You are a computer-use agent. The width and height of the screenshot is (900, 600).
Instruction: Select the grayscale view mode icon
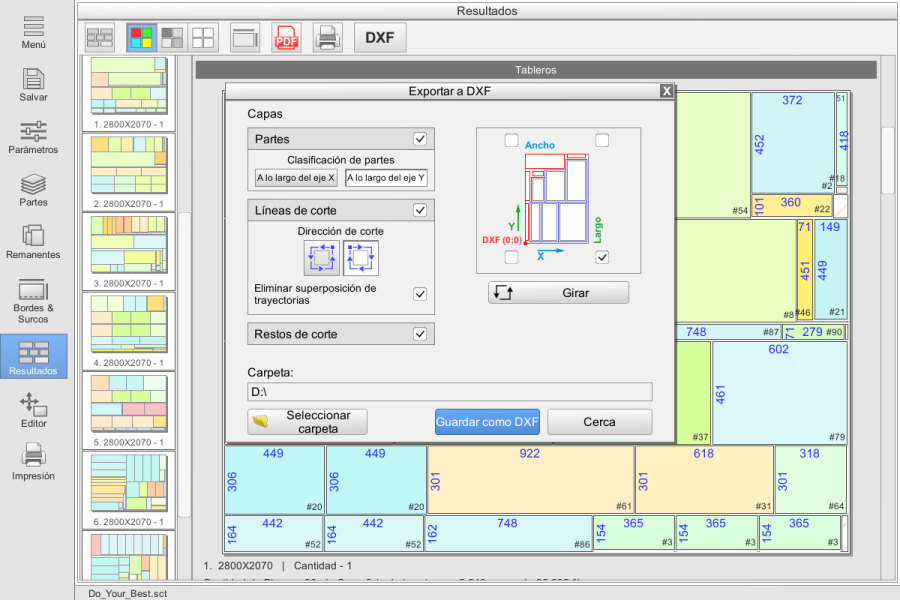(x=172, y=38)
